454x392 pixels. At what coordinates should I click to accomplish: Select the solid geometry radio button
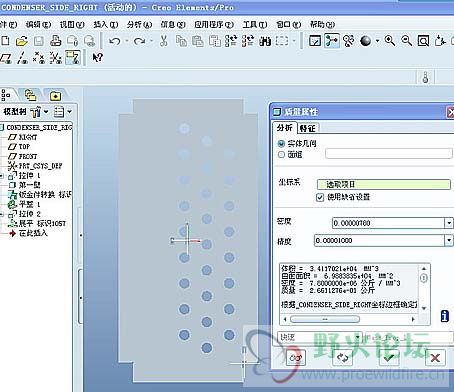pyautogui.click(x=281, y=144)
